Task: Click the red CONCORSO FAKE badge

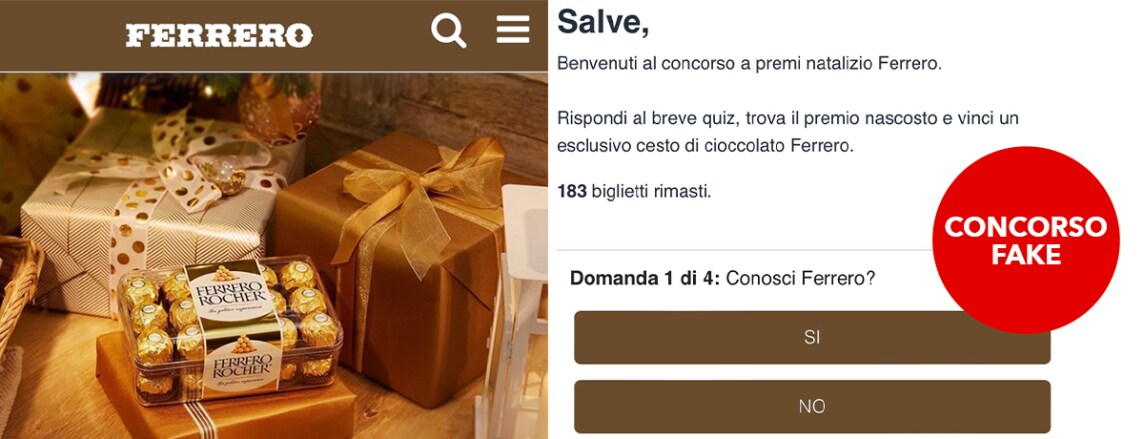Action: click(x=1025, y=240)
